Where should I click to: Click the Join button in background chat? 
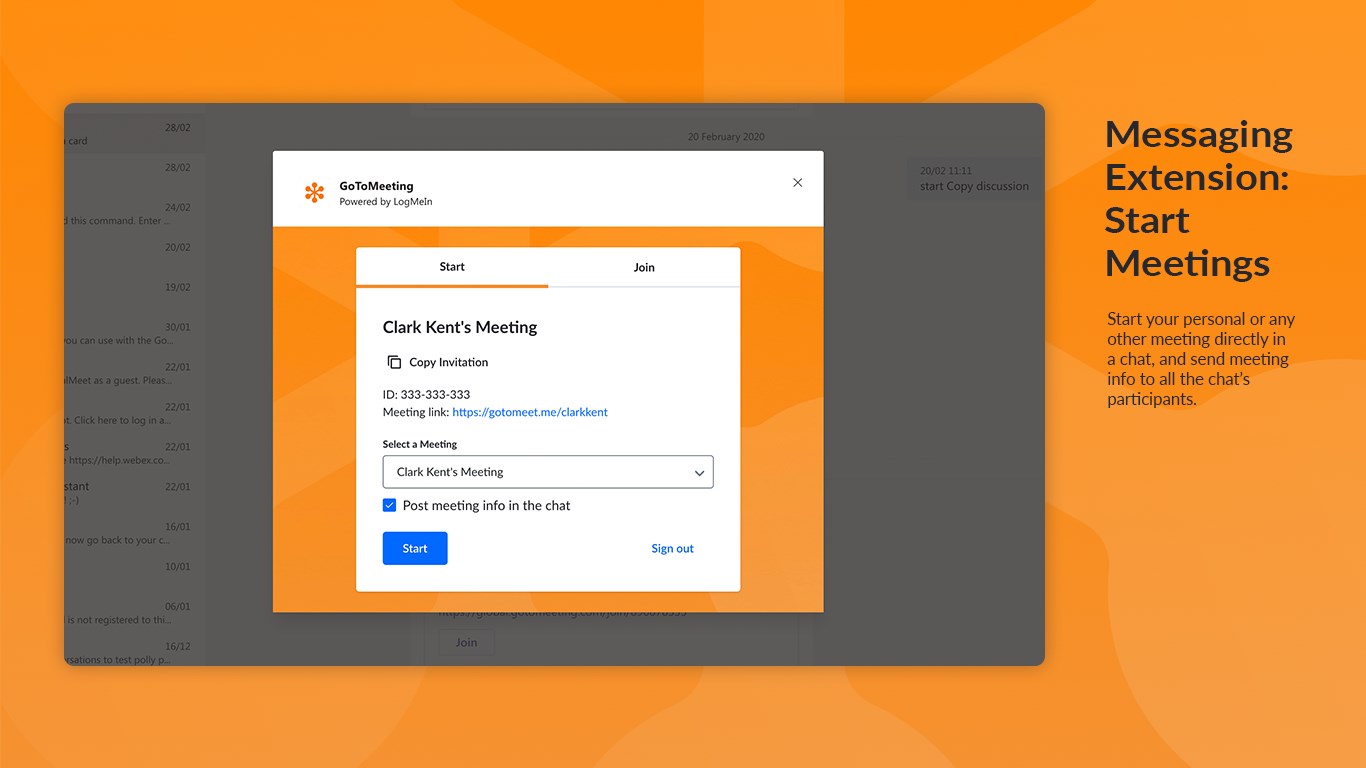point(466,642)
